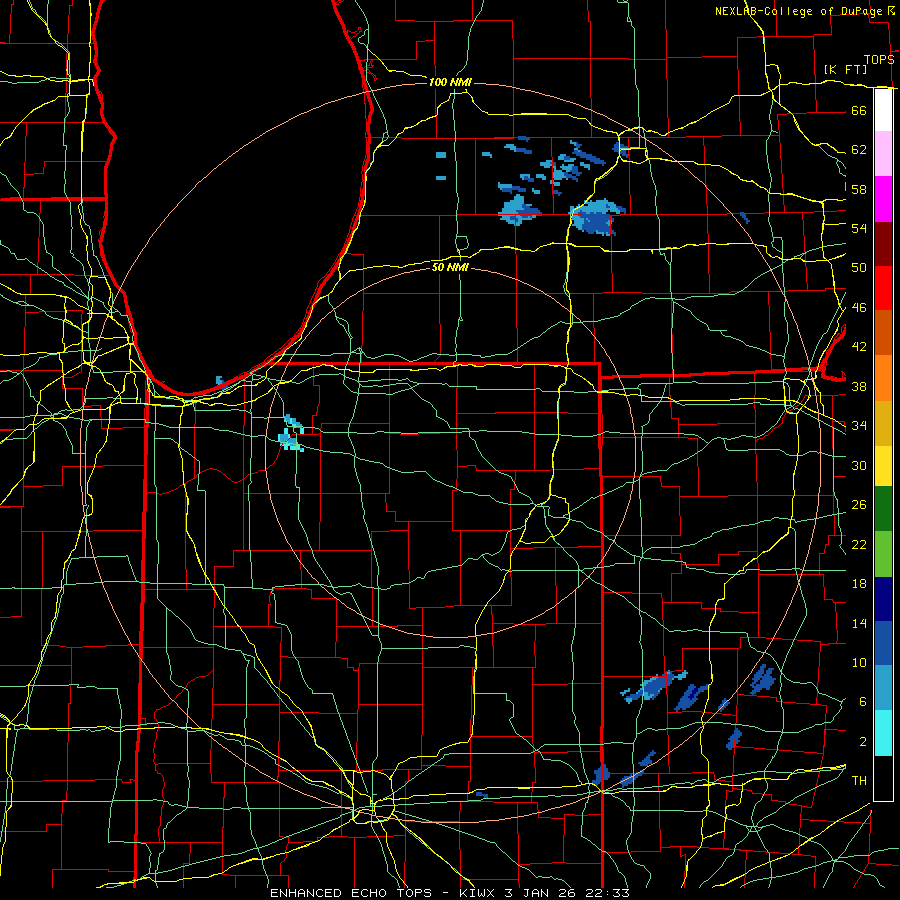Click the 46 legend value

point(859,308)
